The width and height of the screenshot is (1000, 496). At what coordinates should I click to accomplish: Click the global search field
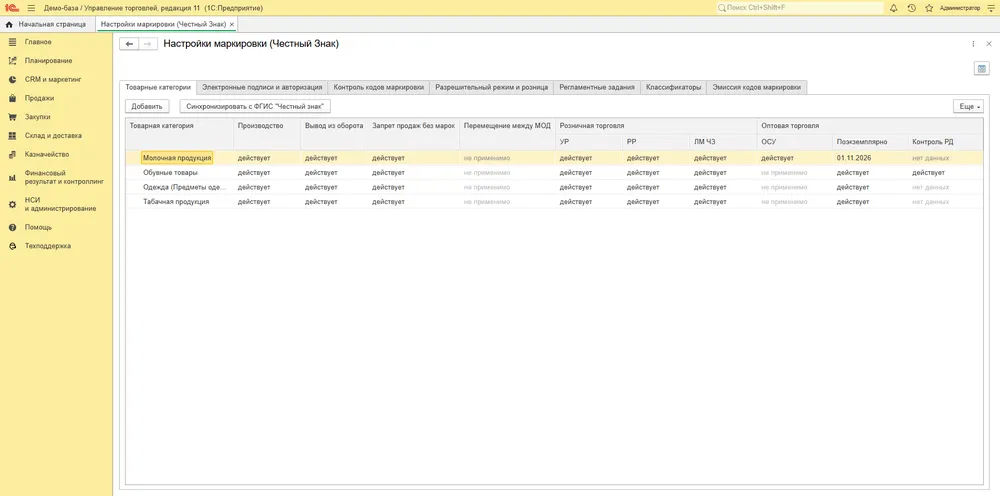[x=800, y=8]
